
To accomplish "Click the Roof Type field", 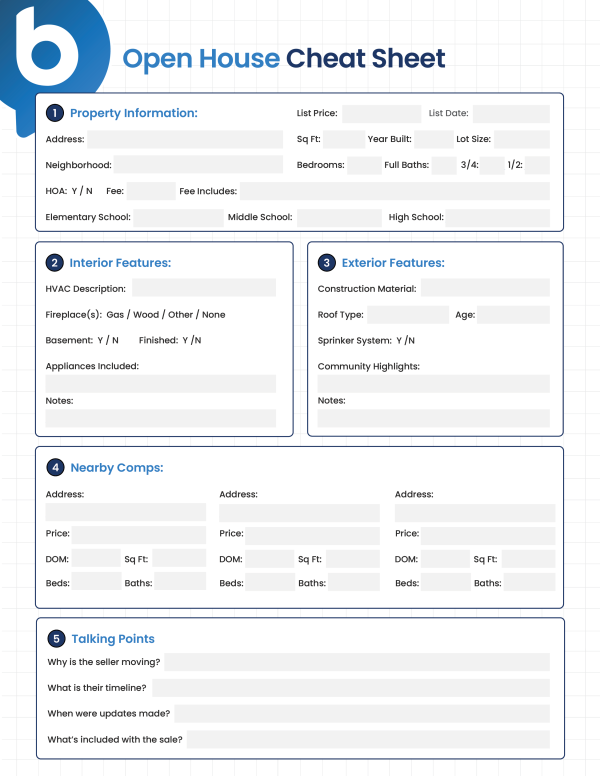I will 408,315.
